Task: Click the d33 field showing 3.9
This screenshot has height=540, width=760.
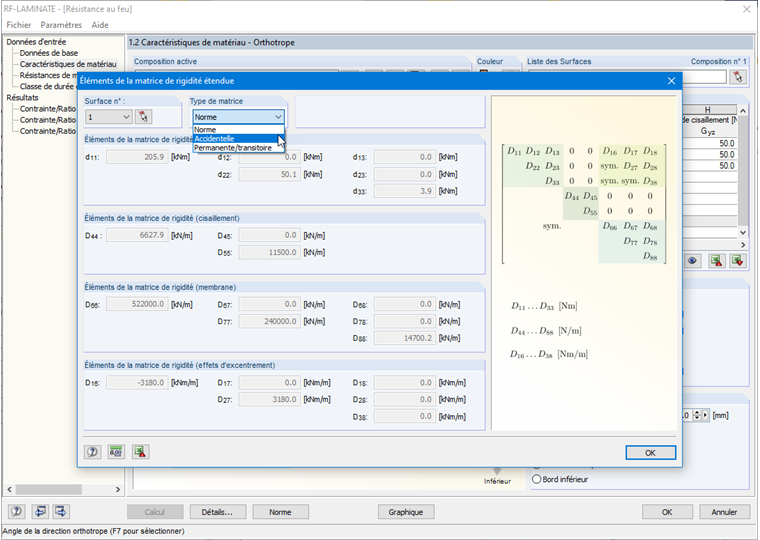Action: pos(405,191)
